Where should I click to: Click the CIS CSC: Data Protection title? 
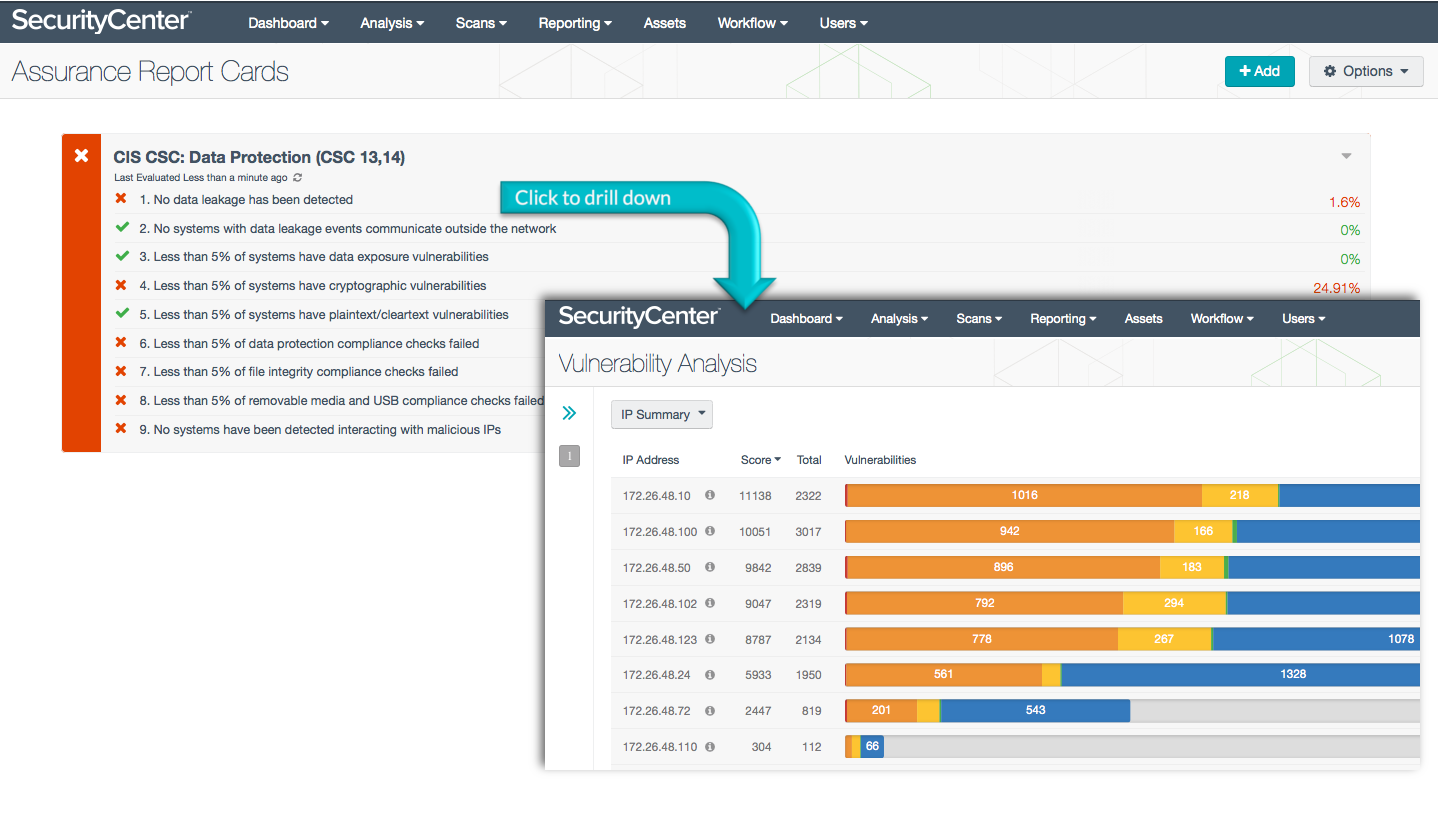[x=259, y=157]
